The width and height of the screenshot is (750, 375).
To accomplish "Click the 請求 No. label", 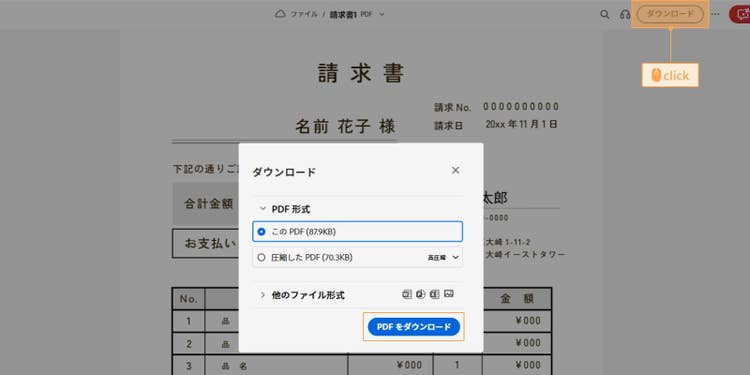I will [452, 107].
